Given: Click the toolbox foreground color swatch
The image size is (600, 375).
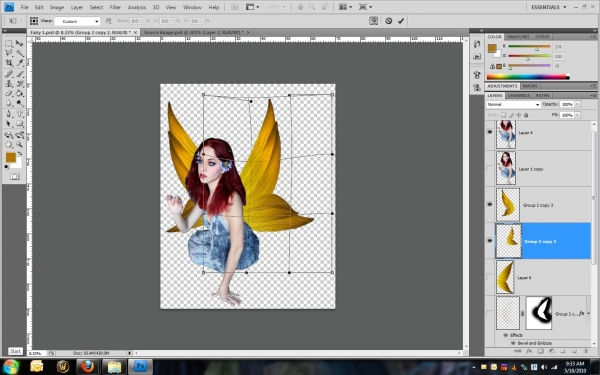Looking at the screenshot, I should click(11, 157).
